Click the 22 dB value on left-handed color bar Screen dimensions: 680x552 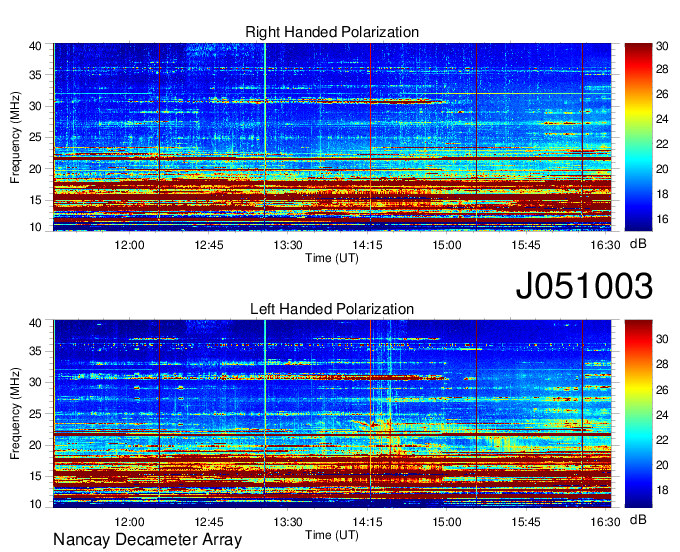662,440
